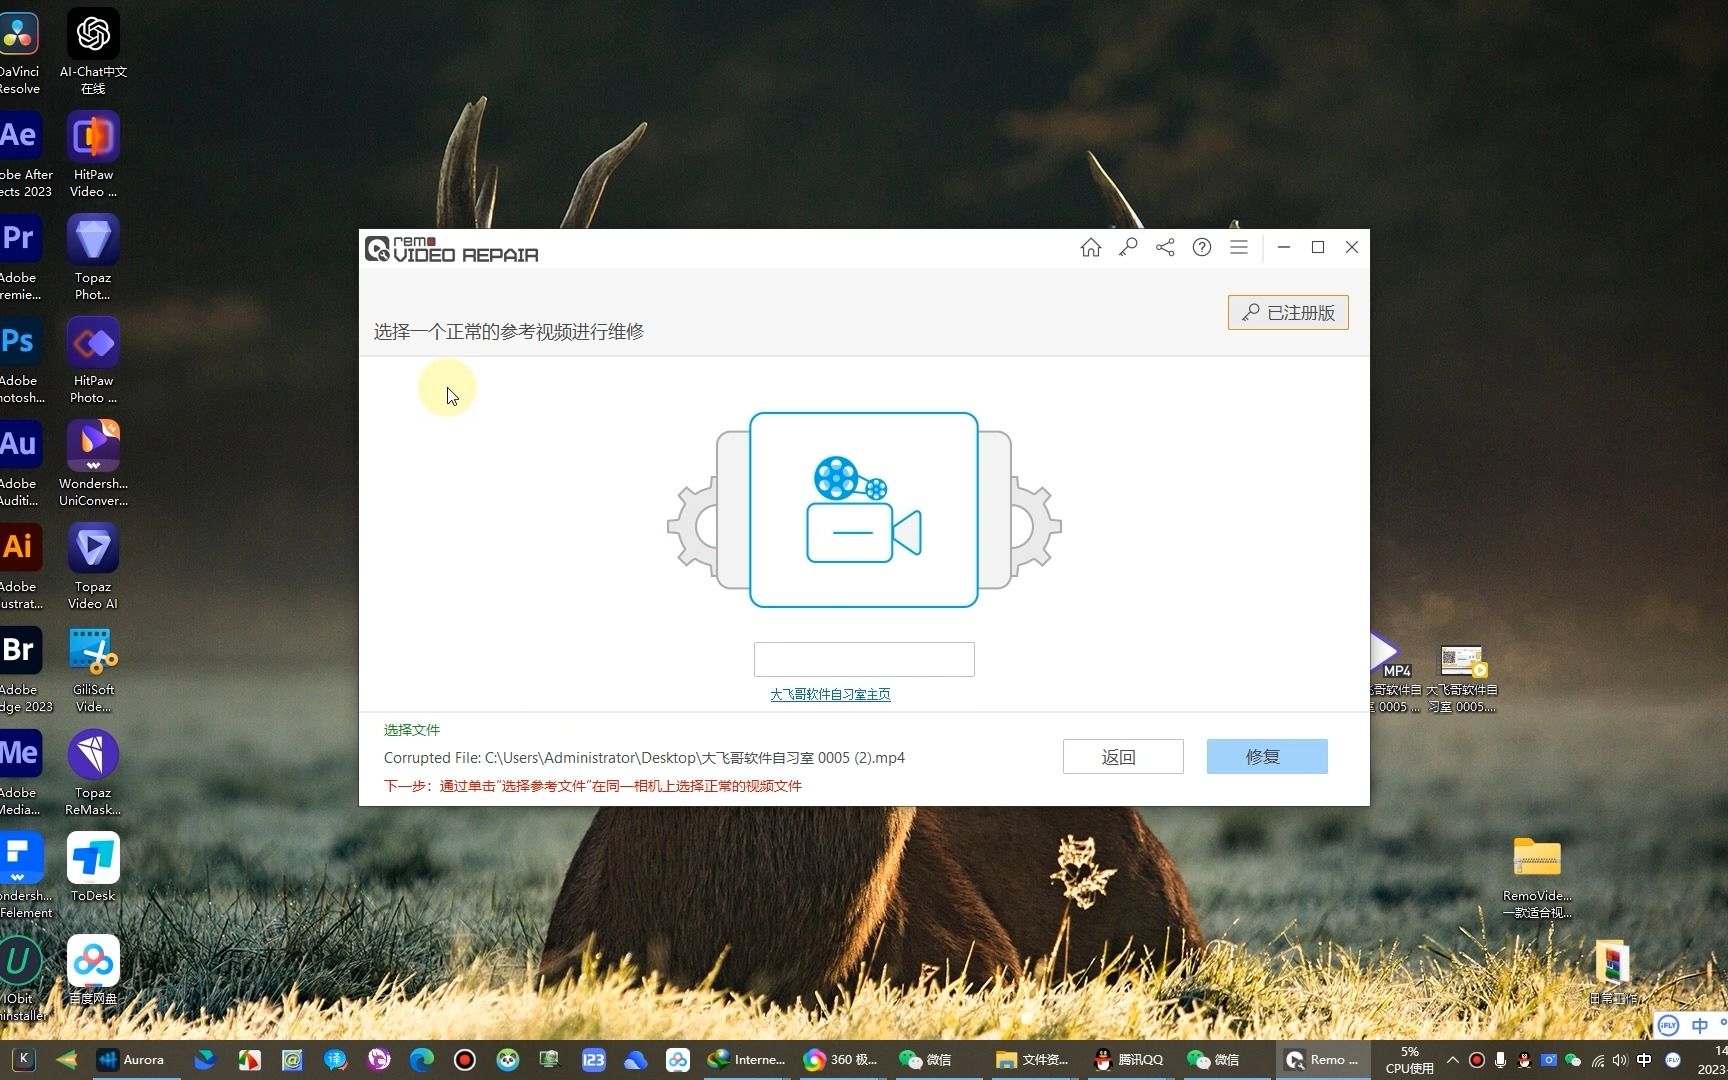Screen dimensions: 1728x1080
Task: Open the 大飞哥软件自习室主页 link
Action: 830,693
